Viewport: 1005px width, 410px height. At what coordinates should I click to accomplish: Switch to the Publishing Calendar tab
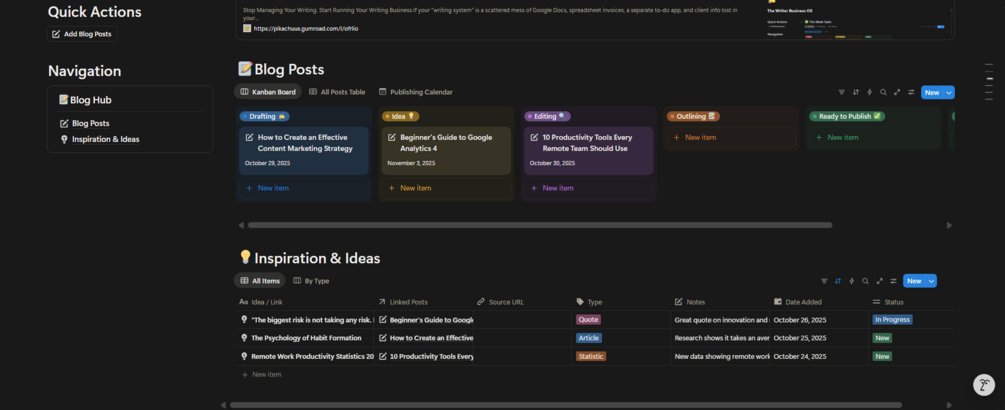[415, 92]
